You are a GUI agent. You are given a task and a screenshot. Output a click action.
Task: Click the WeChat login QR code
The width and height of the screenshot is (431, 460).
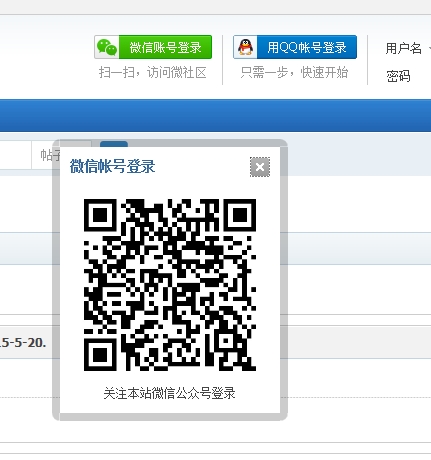tap(170, 285)
